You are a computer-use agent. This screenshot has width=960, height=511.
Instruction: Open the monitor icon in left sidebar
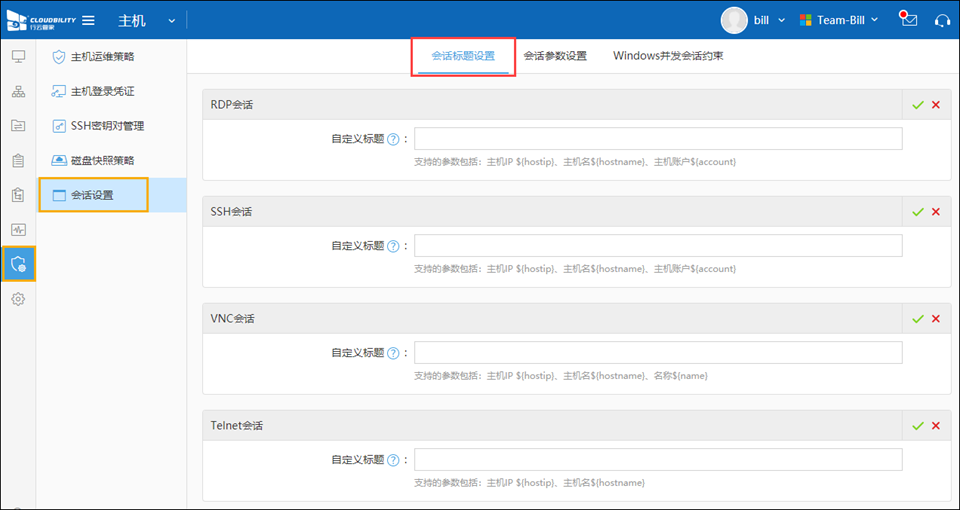[18, 56]
